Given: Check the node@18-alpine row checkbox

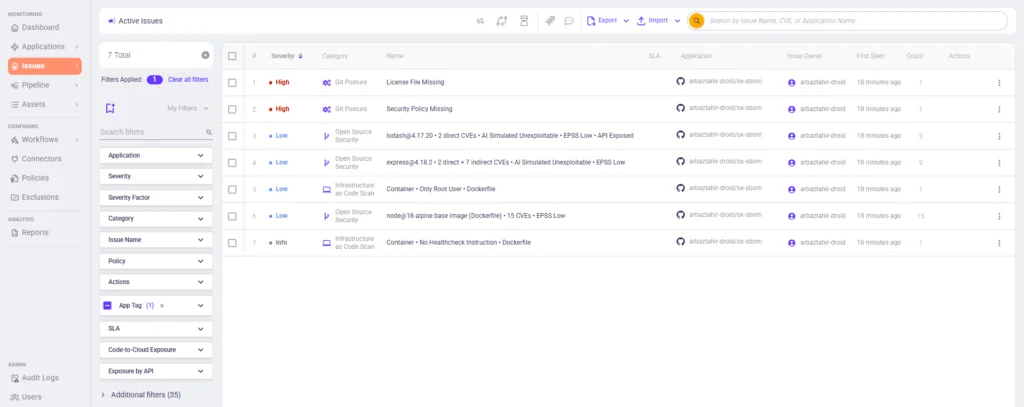Looking at the screenshot, I should [232, 216].
